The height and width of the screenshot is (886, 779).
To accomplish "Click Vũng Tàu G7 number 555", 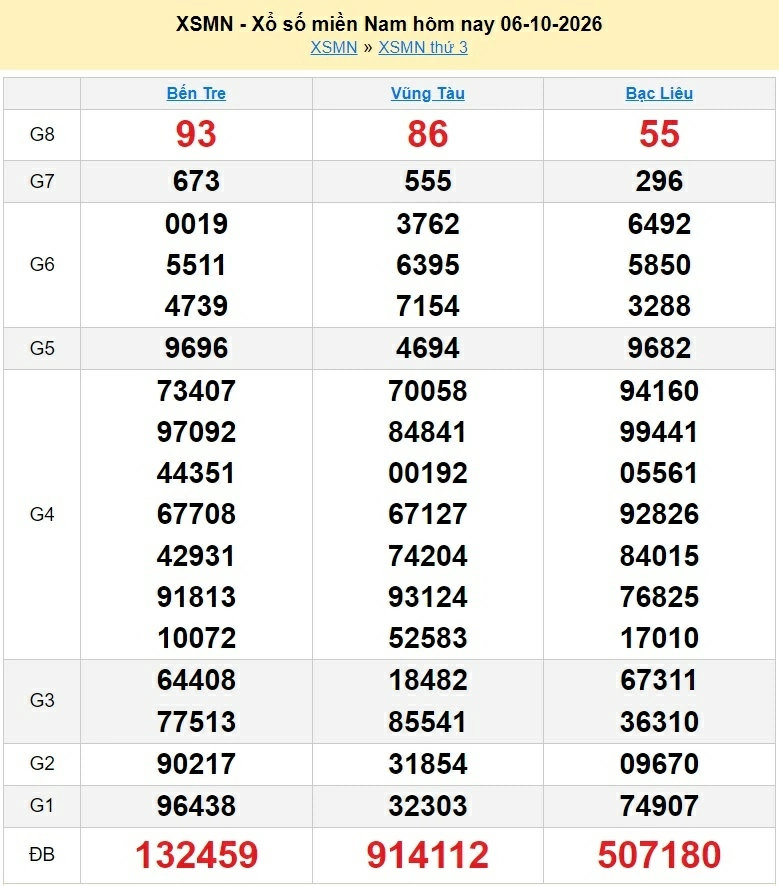I will tap(428, 181).
